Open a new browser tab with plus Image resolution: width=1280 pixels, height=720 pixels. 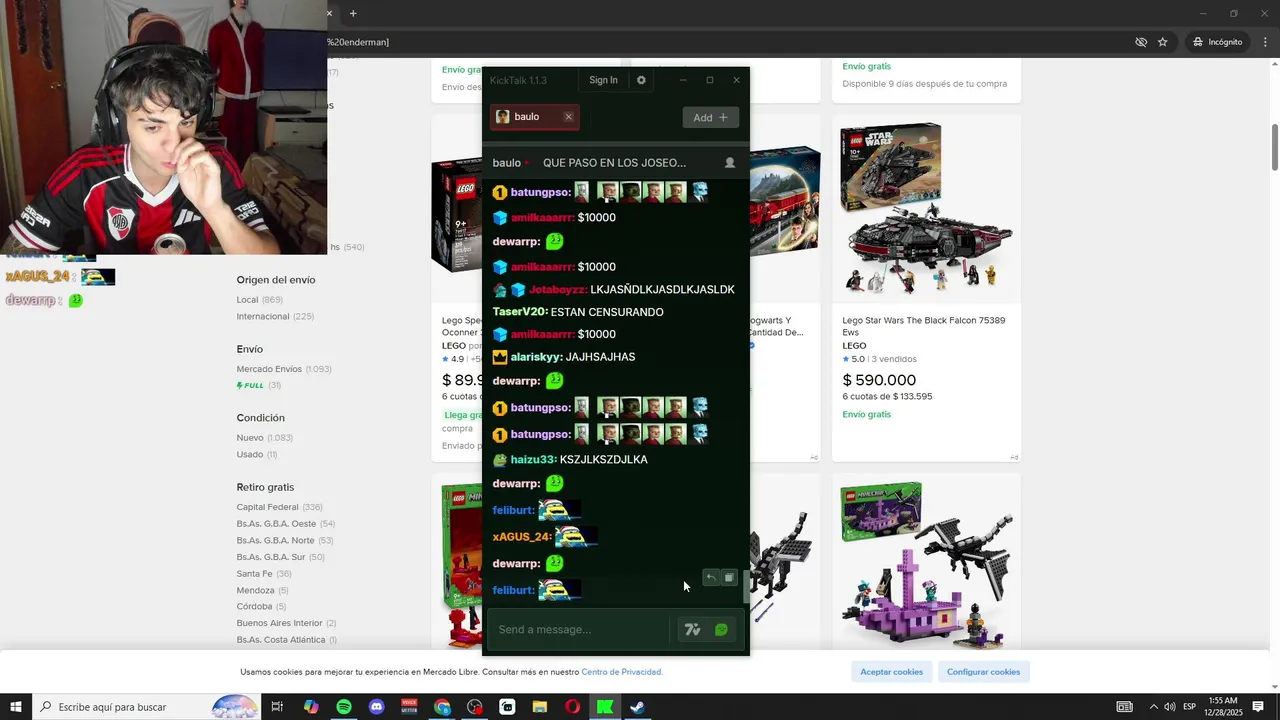(353, 13)
